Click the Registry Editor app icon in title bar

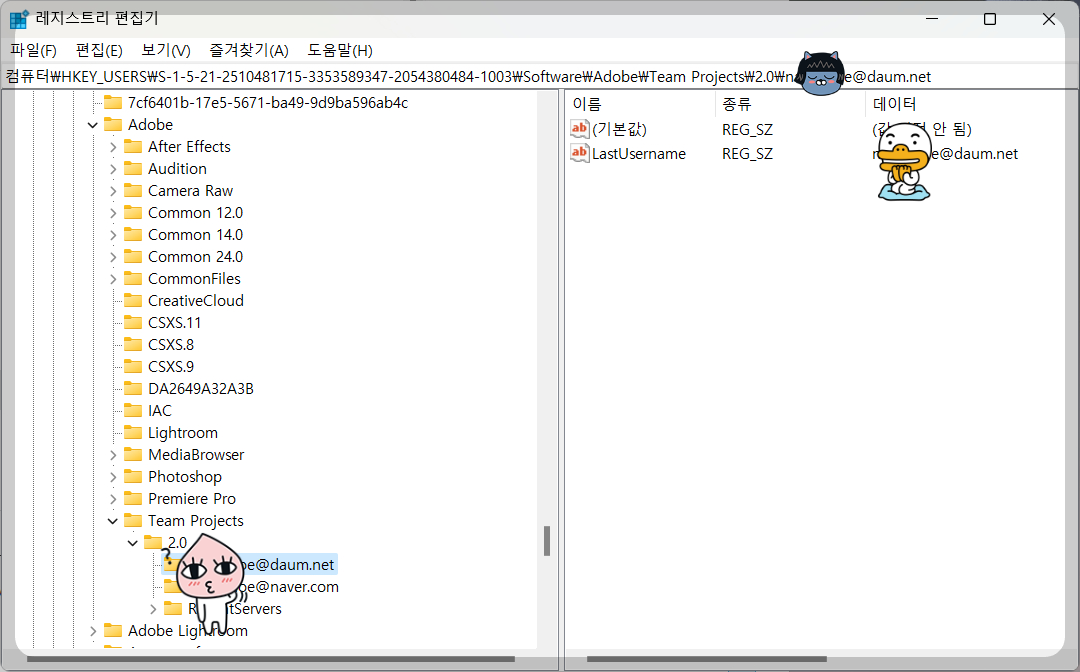tap(19, 19)
